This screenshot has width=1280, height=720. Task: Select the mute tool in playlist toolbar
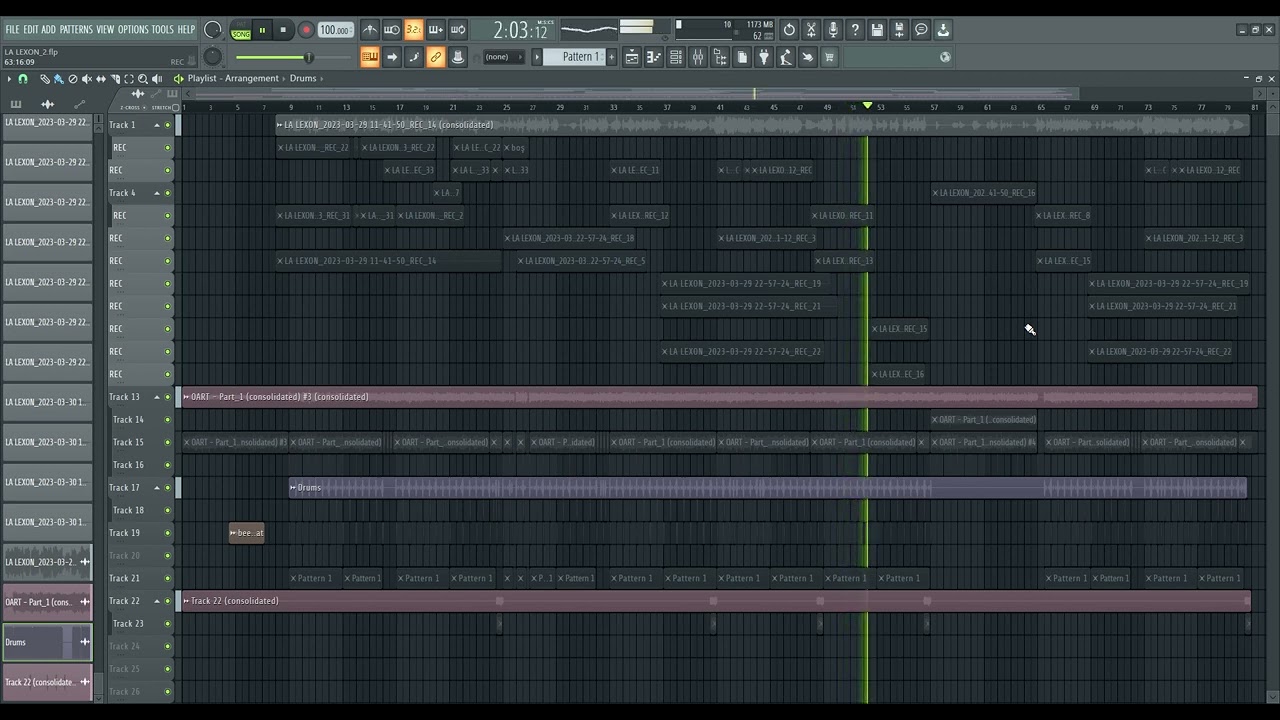[x=86, y=78]
